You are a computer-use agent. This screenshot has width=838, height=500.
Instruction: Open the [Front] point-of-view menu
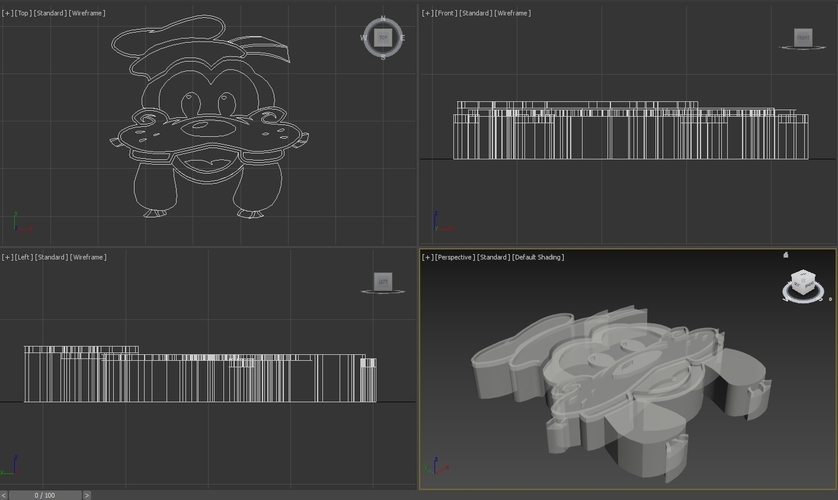pos(446,13)
